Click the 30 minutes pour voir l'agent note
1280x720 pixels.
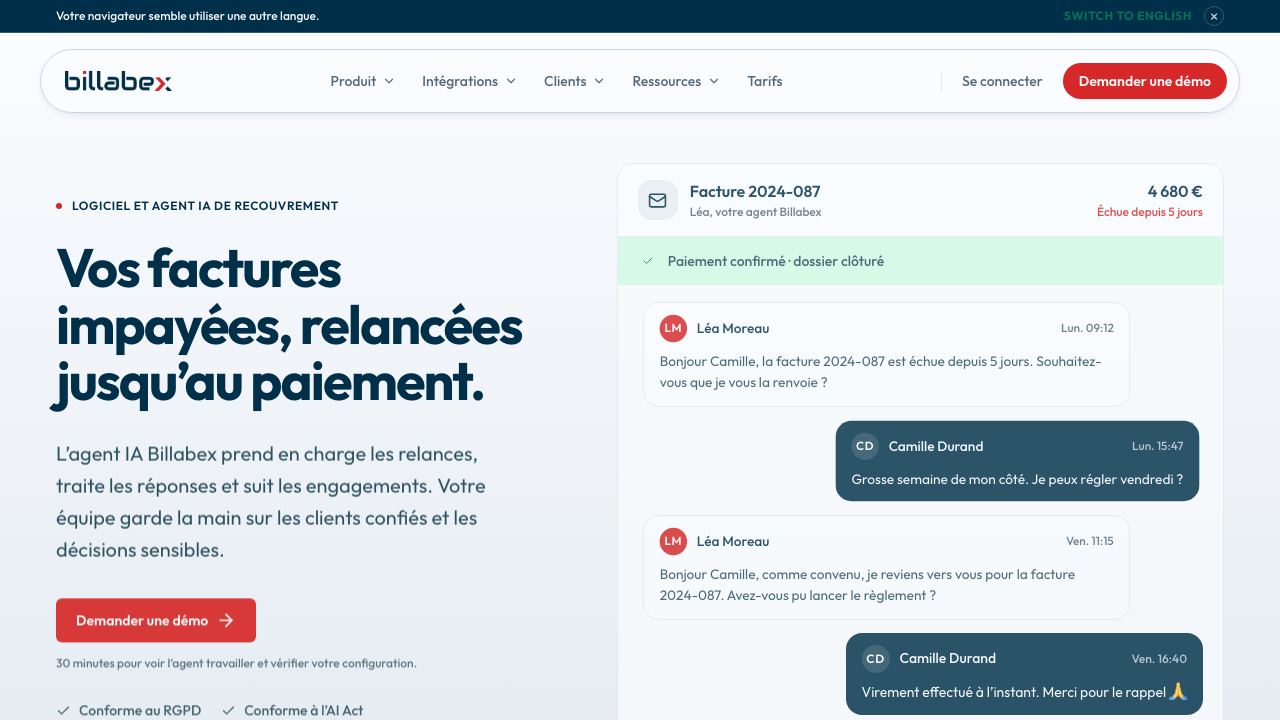236,663
